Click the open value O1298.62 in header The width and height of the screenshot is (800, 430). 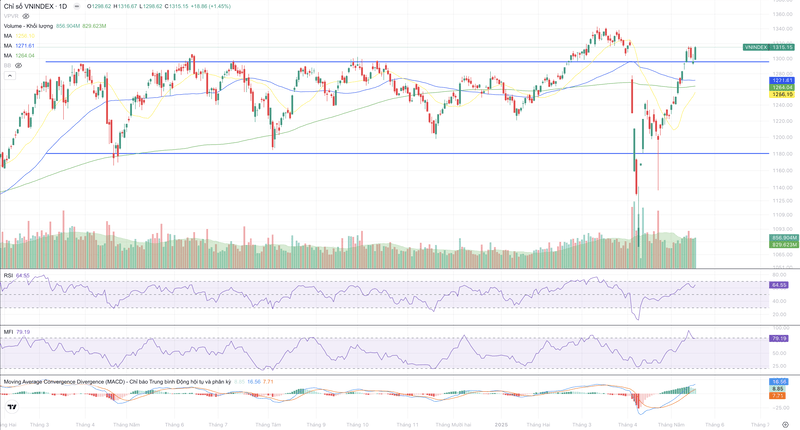[x=98, y=6]
